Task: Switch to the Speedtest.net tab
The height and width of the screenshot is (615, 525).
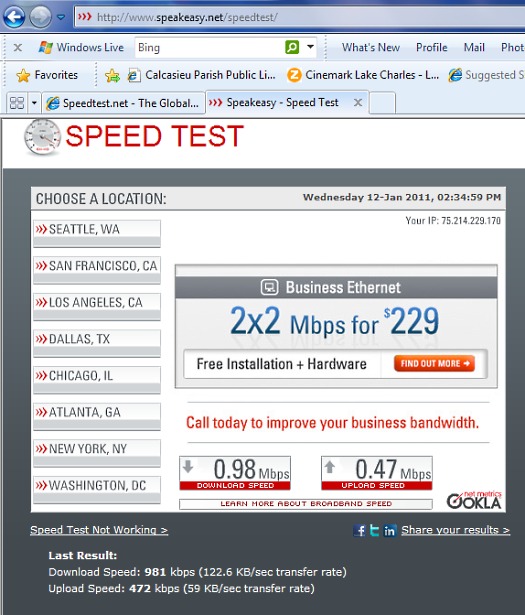Action: click(123, 103)
